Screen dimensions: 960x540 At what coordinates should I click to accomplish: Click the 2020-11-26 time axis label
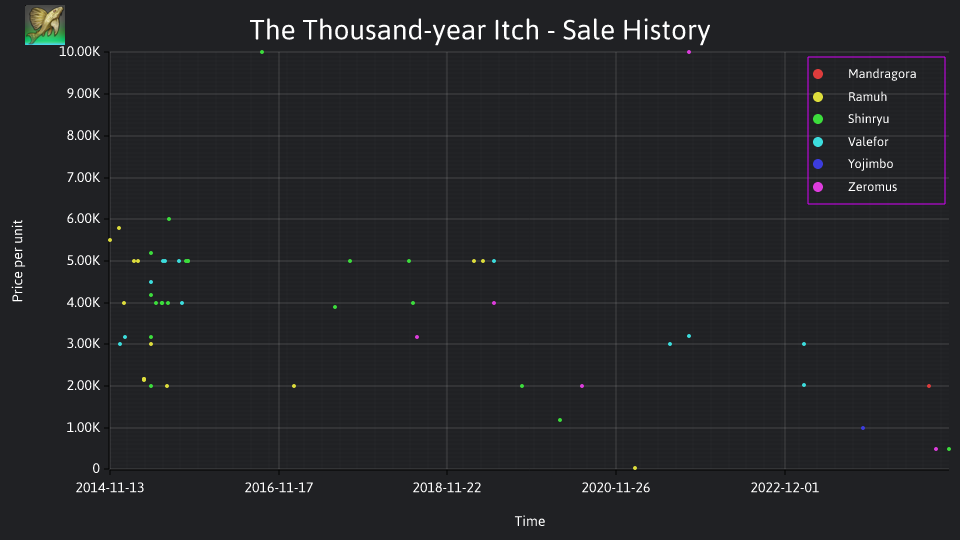point(615,488)
